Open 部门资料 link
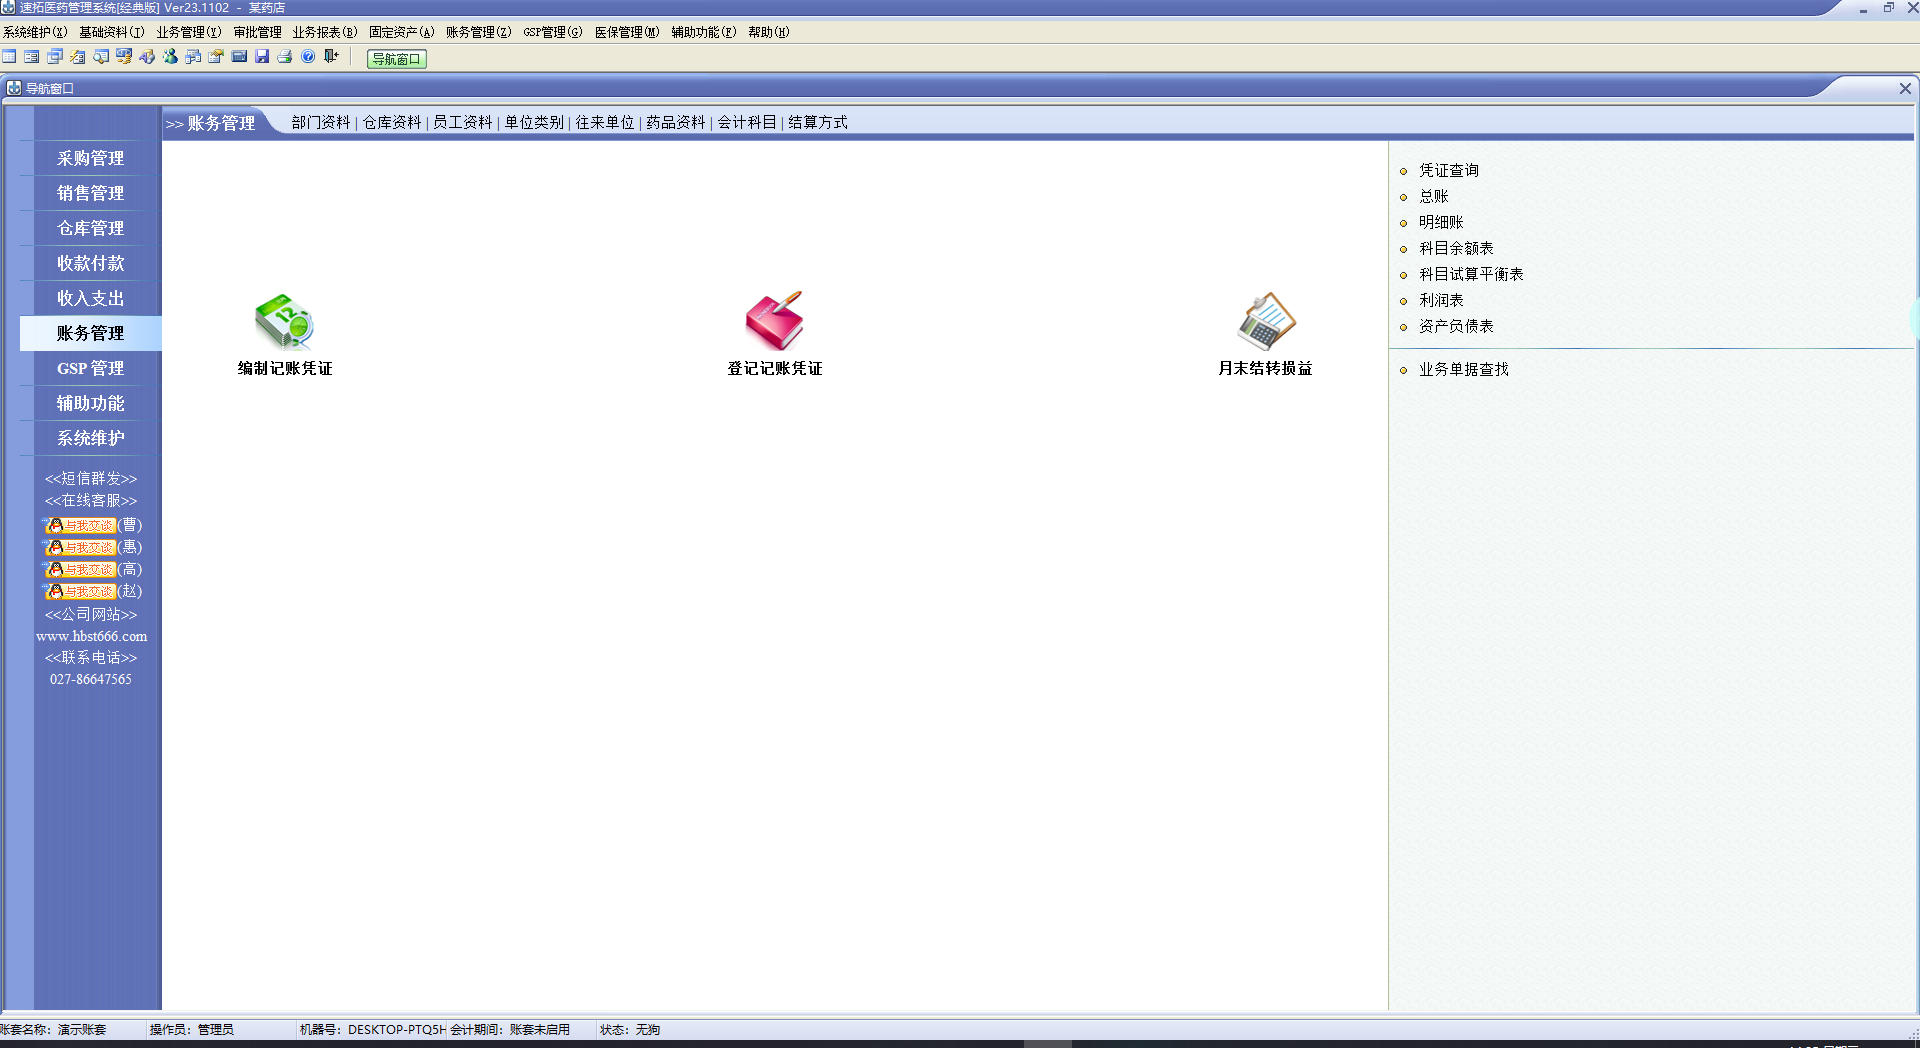Screen dimensions: 1920x1048 click(x=321, y=122)
